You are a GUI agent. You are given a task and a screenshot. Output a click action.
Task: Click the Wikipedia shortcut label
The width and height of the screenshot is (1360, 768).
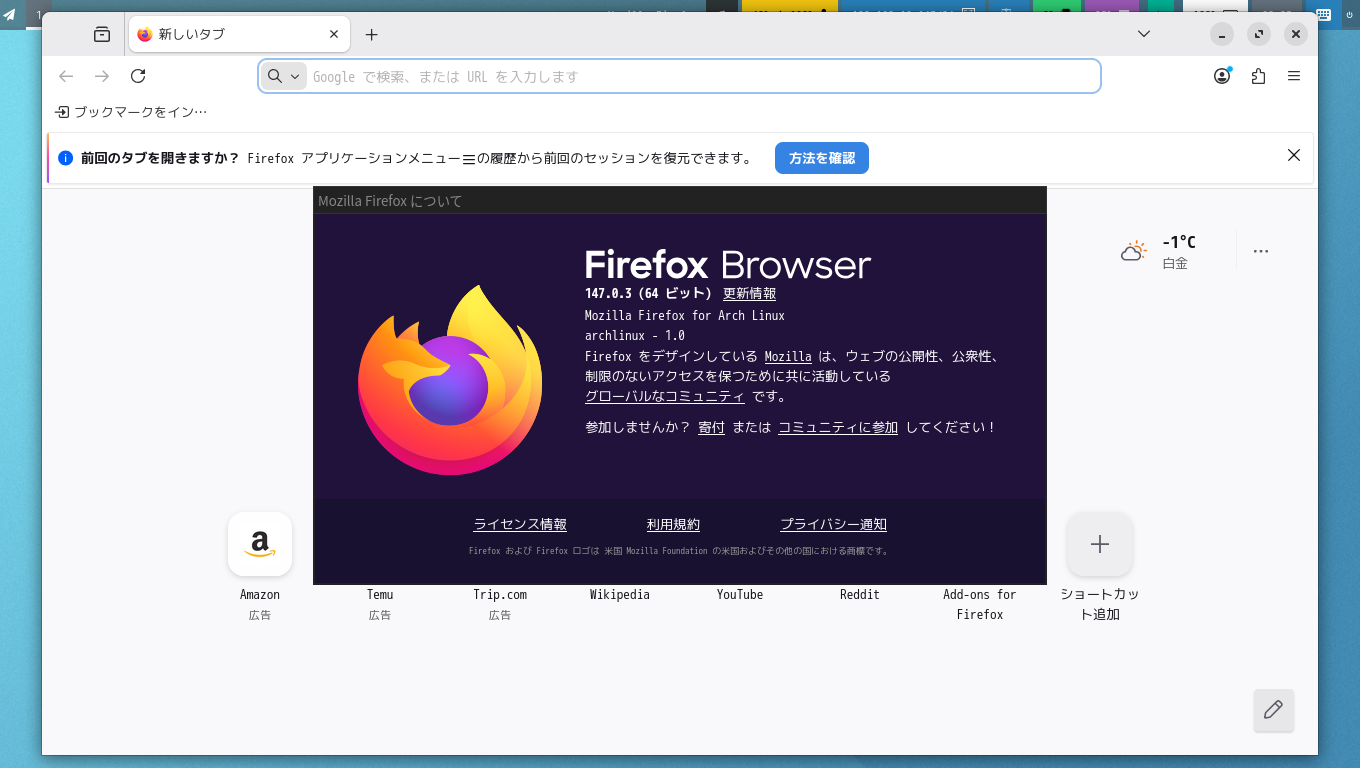[620, 595]
